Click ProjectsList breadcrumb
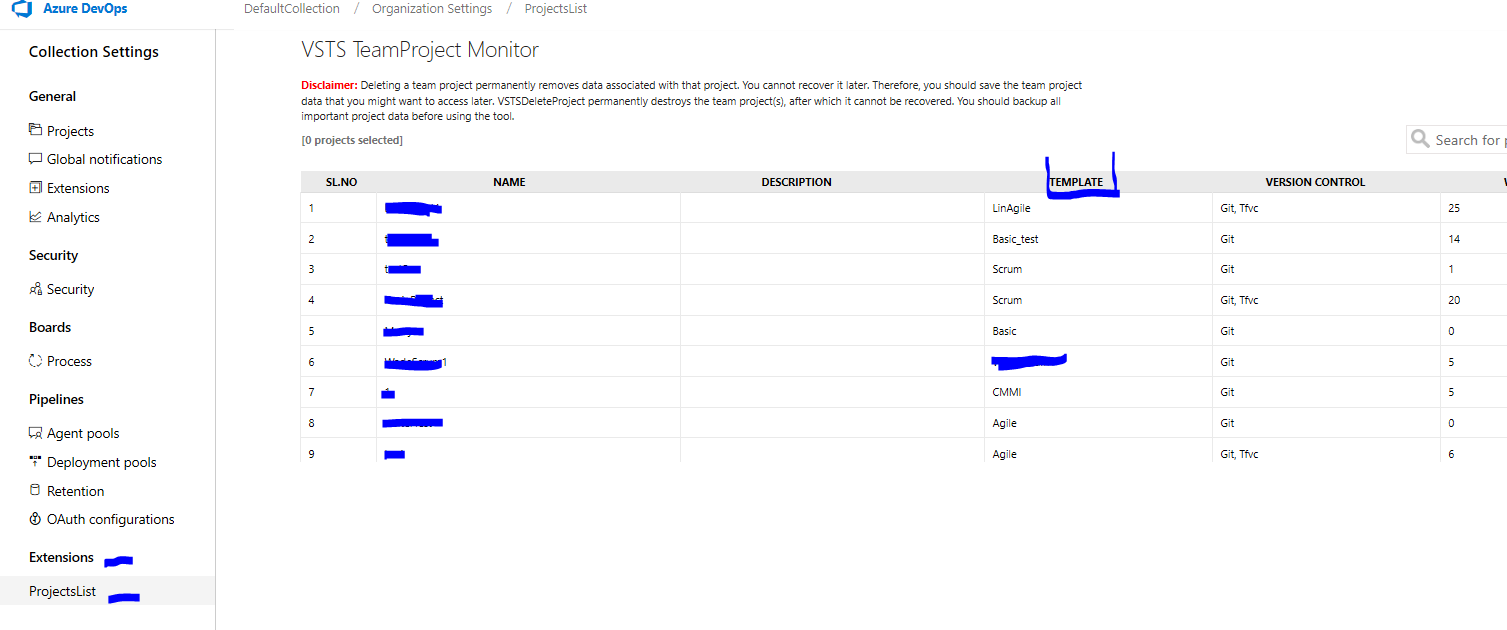The height and width of the screenshot is (630, 1507). [x=556, y=9]
